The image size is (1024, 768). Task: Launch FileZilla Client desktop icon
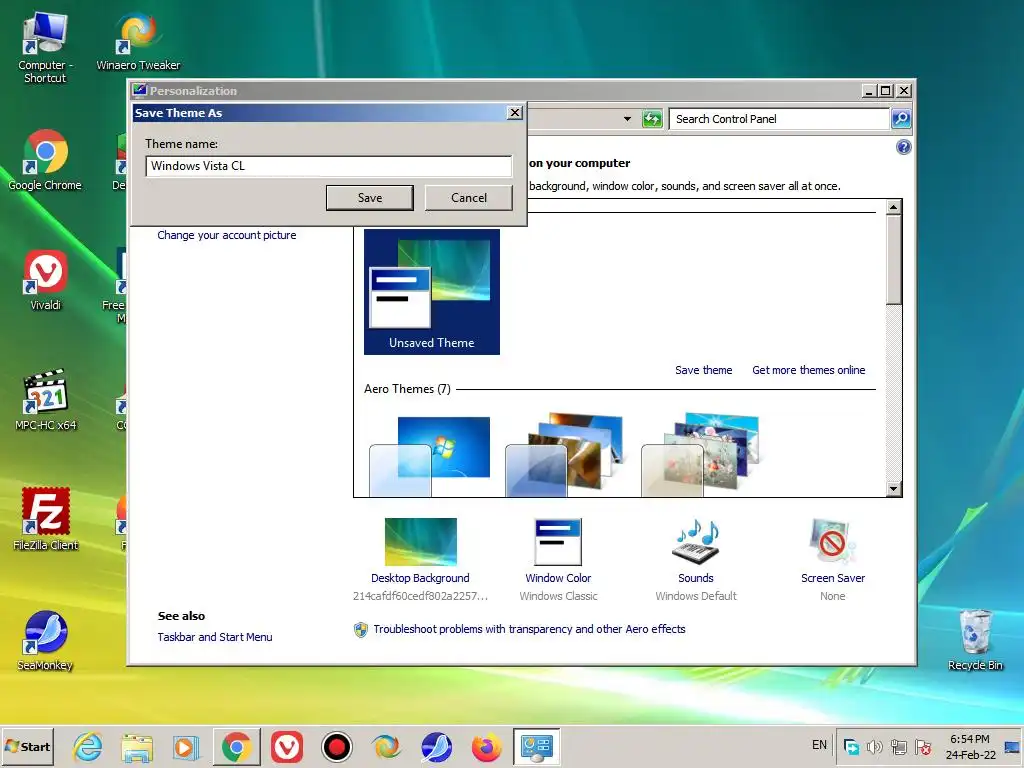45,520
